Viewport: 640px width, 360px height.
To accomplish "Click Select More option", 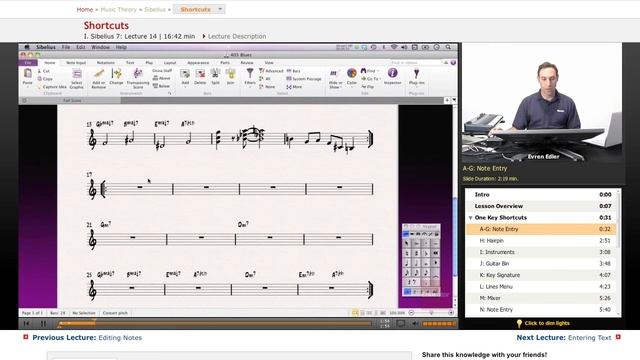I will [x=294, y=87].
